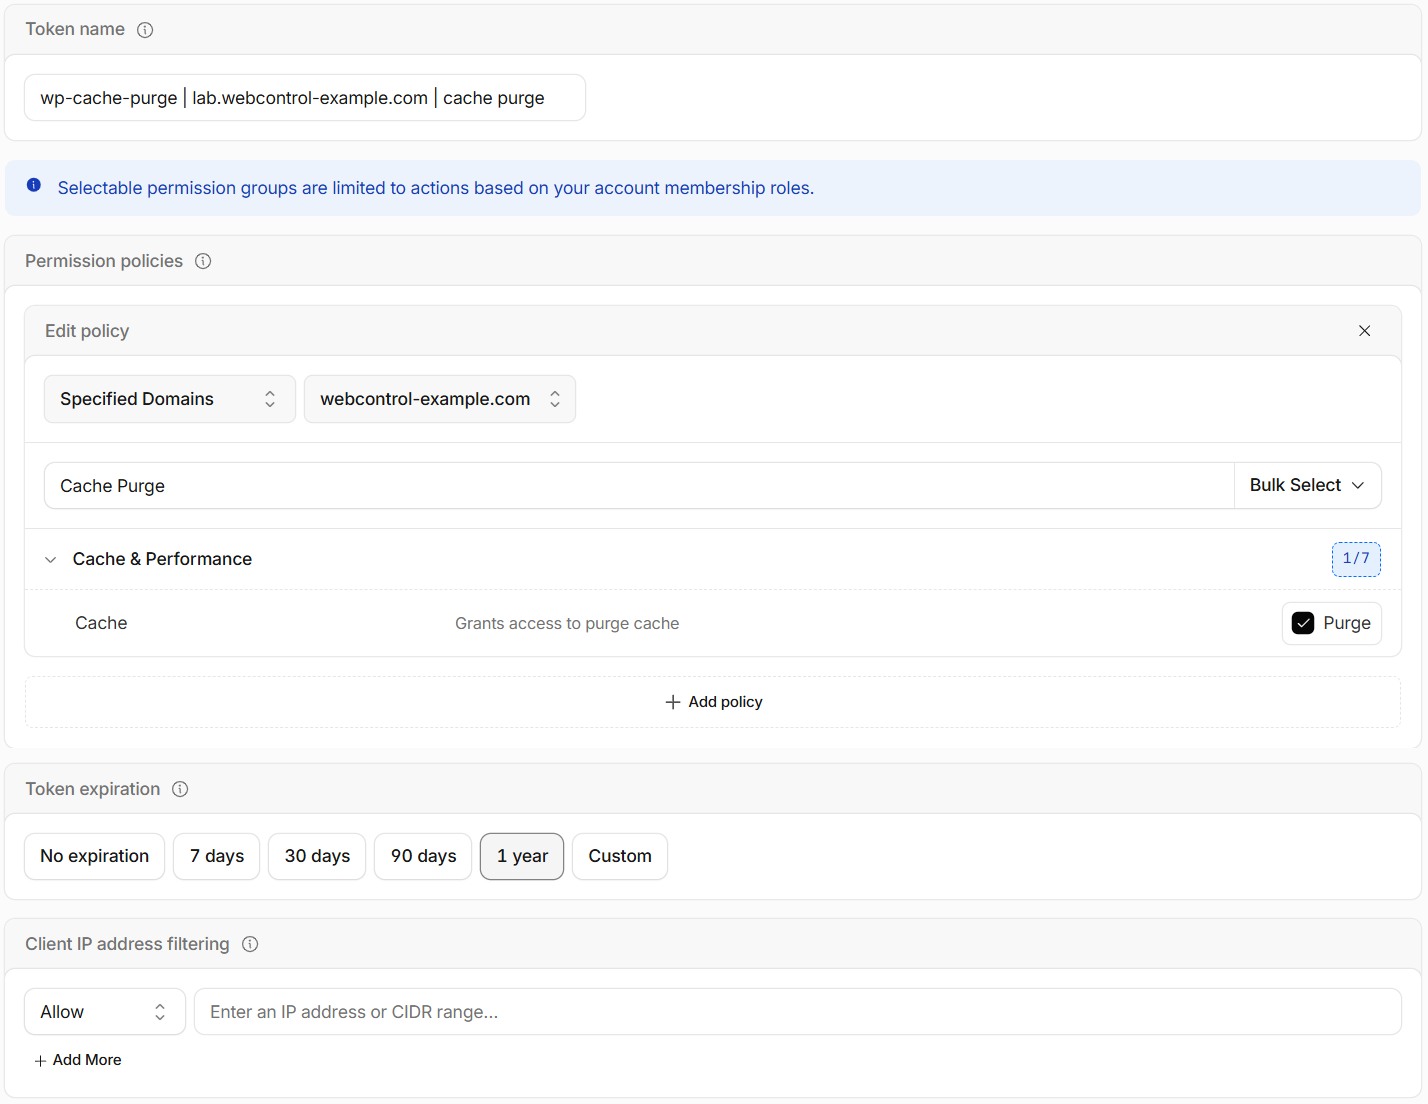Viewport: 1428px width, 1104px height.
Task: Toggle the Purge checkbox for Cache
Action: coord(1303,623)
